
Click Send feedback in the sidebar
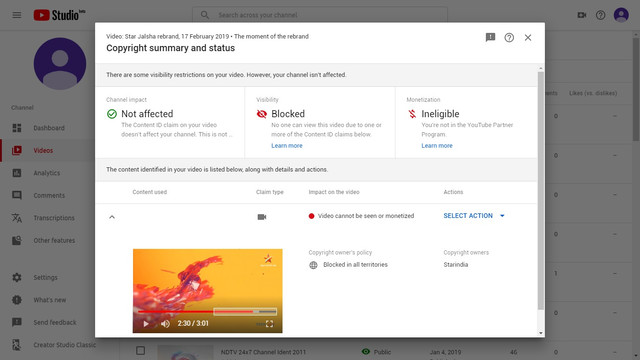[48, 322]
